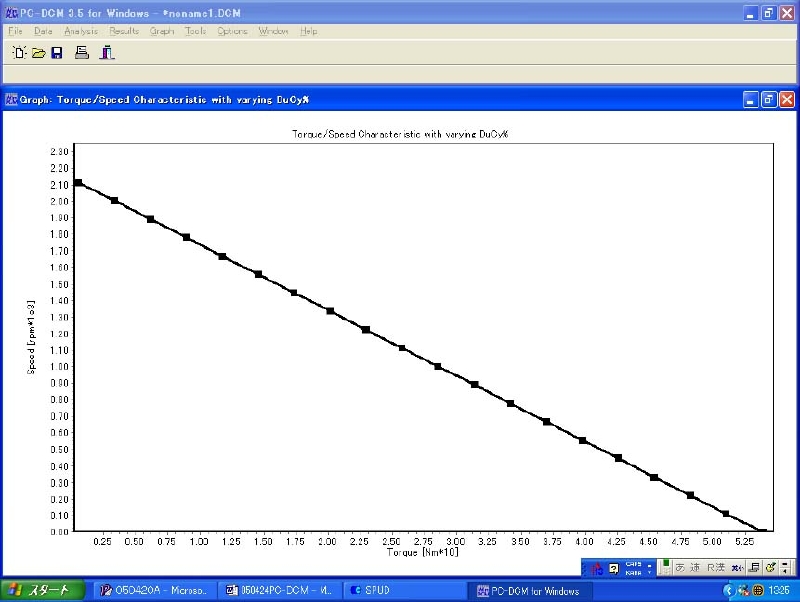Screen dimensions: 800x602
Task: Click the Print toolbar icon
Action: tap(82, 52)
